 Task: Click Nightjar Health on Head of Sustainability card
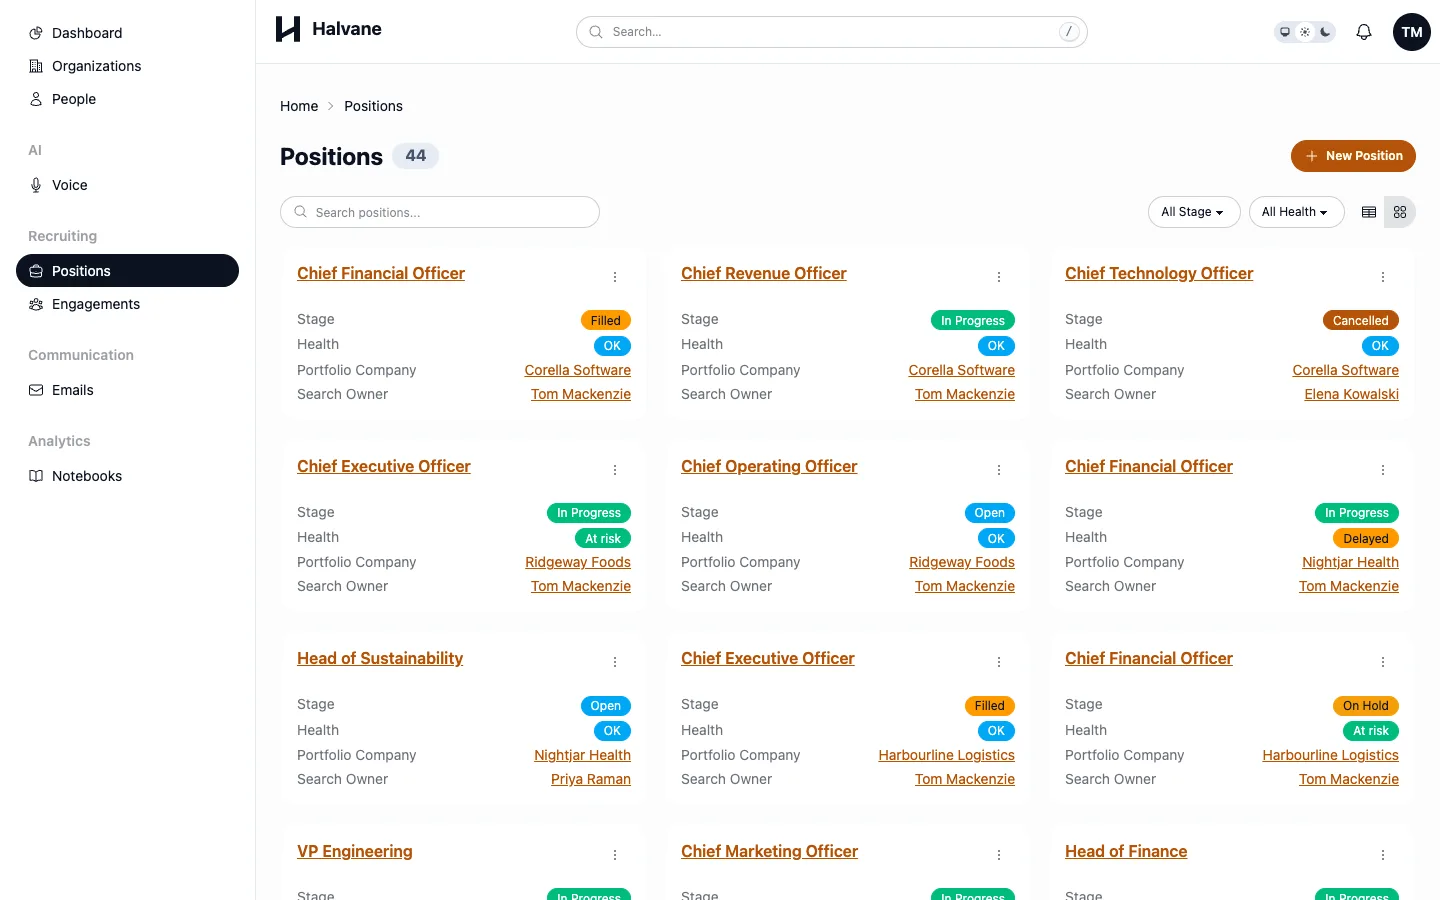[x=582, y=755]
